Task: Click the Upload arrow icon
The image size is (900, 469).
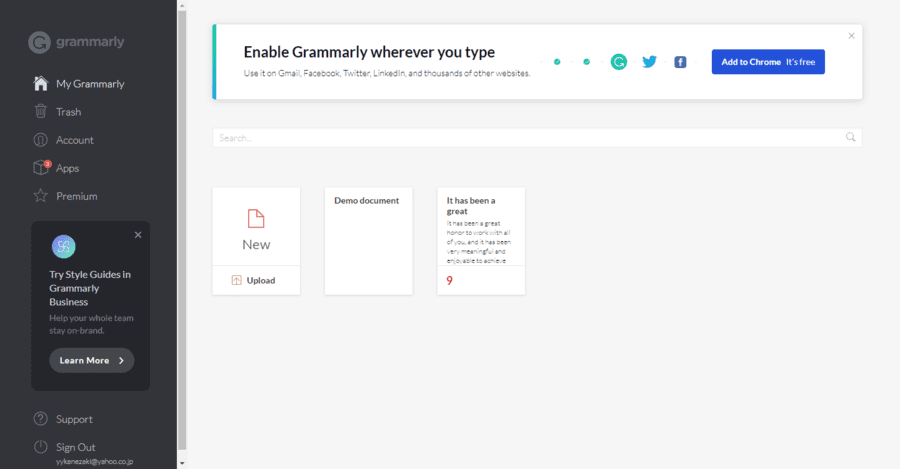Action: pos(236,280)
